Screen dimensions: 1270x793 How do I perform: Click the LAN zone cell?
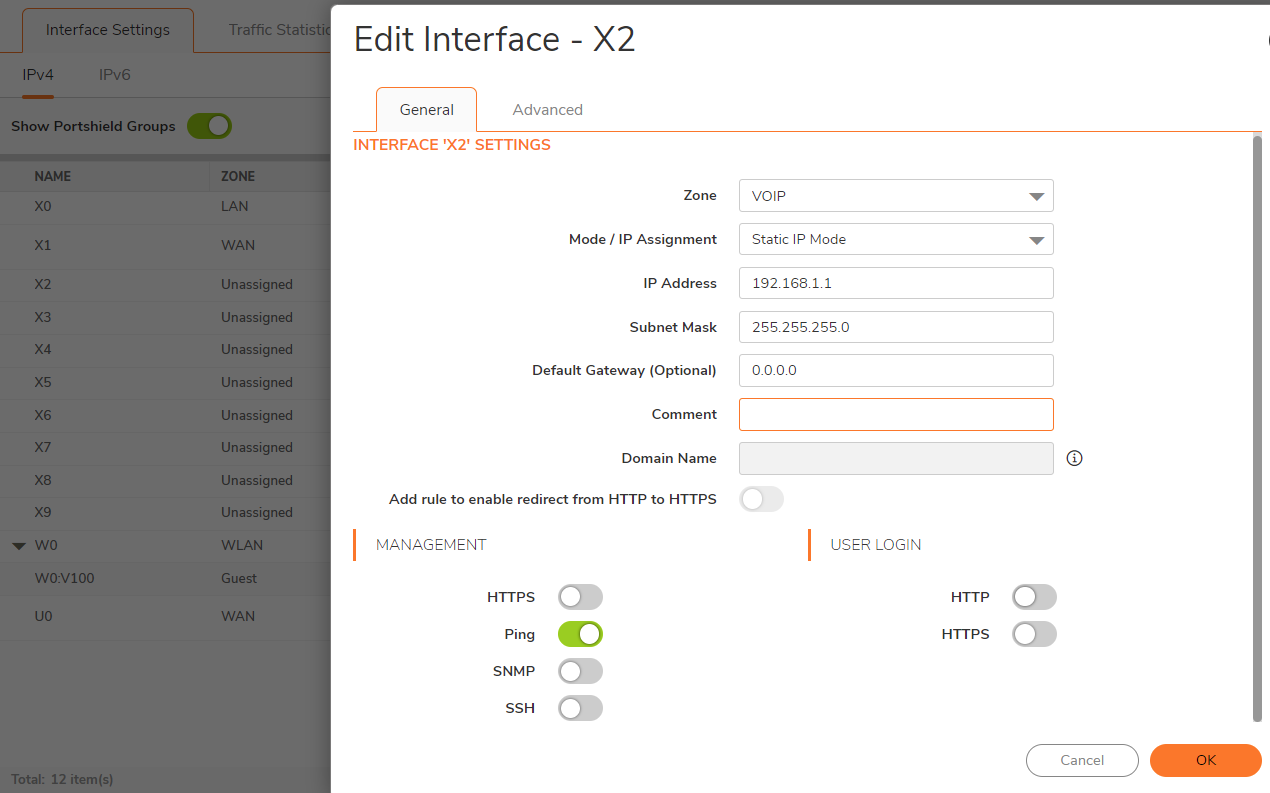[235, 207]
